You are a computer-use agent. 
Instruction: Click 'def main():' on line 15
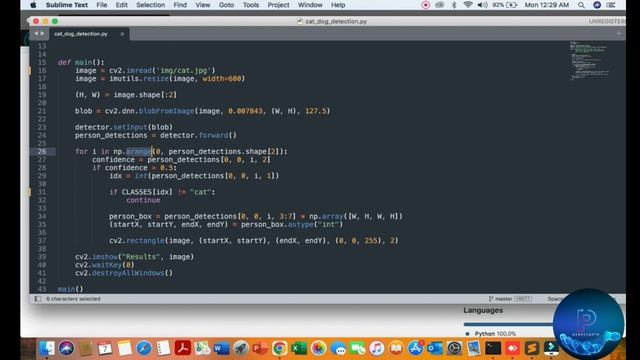(81, 62)
